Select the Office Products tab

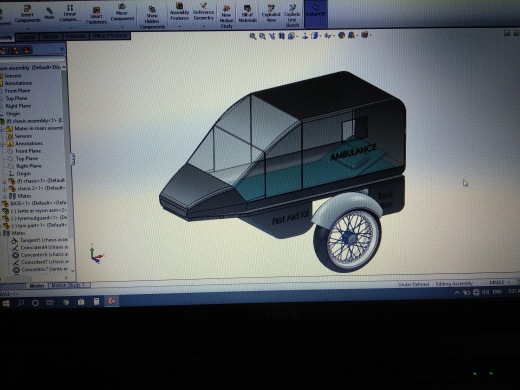[110, 35]
